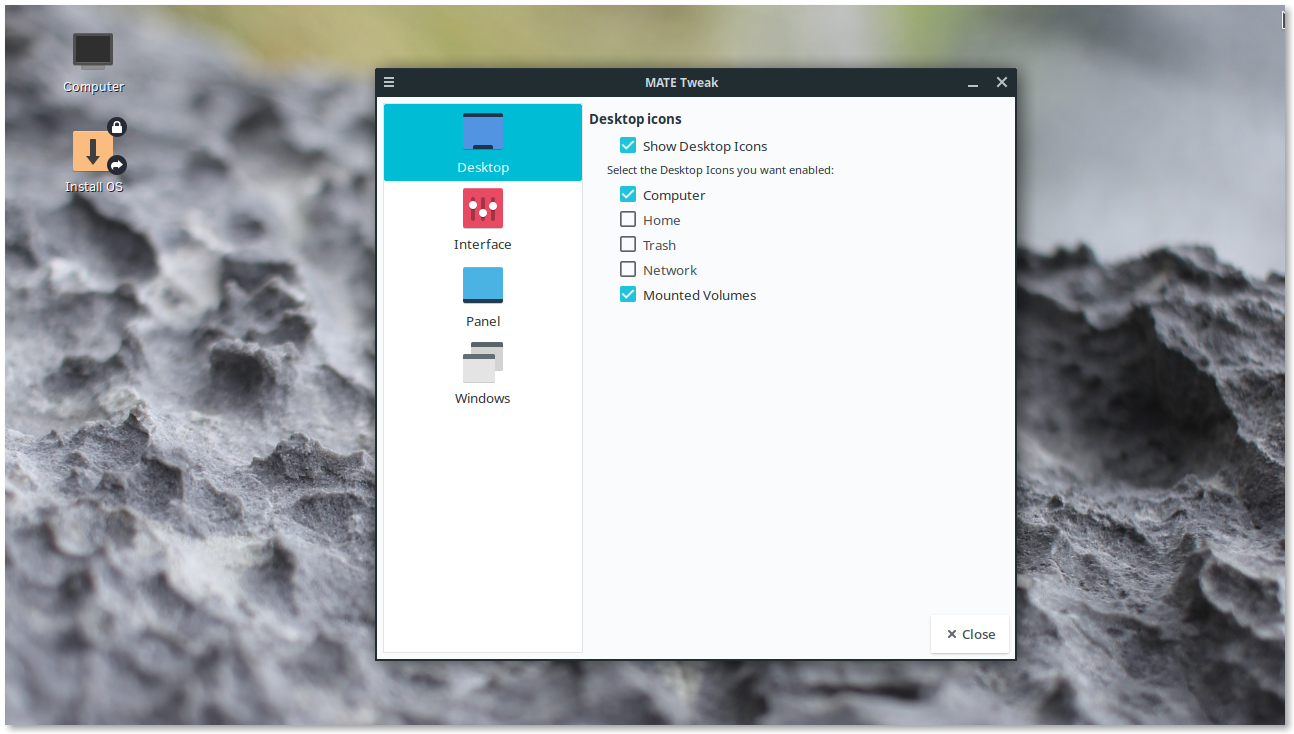
Task: Minimize the MATE Tweak window
Action: coord(973,83)
